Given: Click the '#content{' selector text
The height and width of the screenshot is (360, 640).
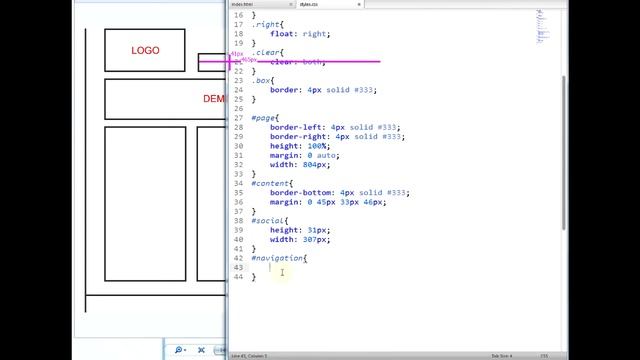Looking at the screenshot, I should 272,183.
